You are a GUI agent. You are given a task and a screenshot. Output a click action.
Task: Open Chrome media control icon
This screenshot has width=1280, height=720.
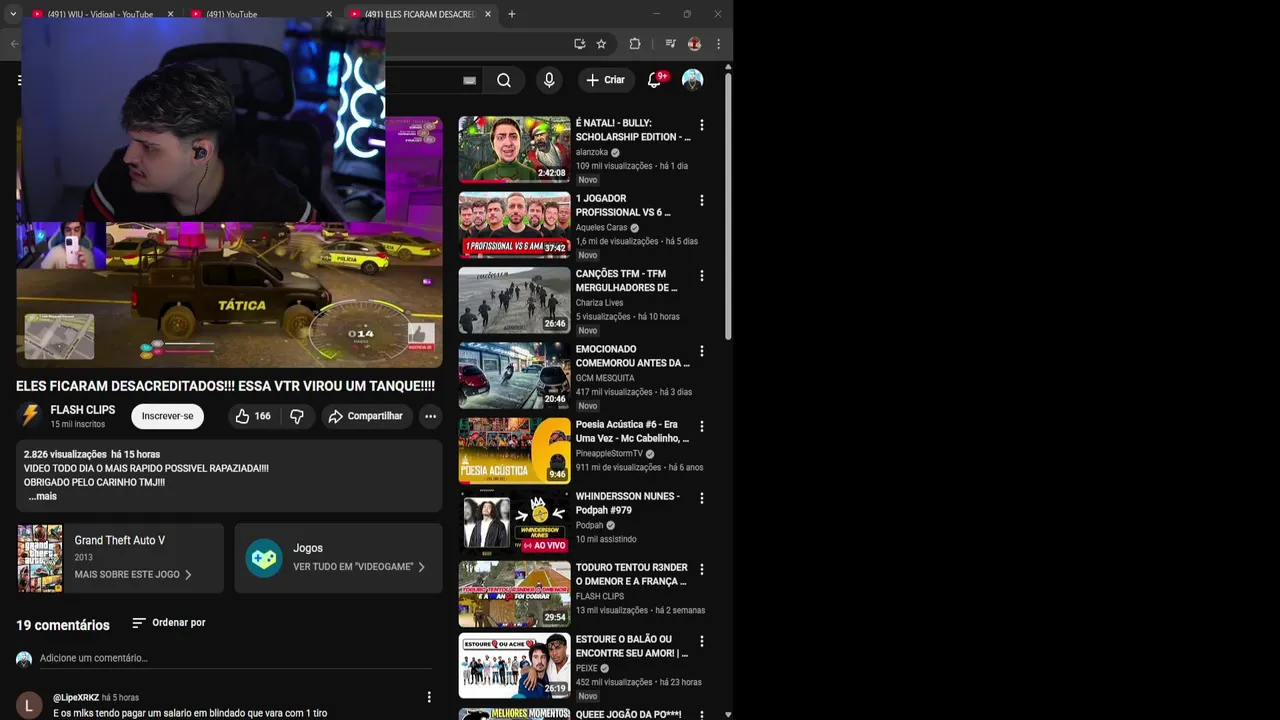pos(670,44)
